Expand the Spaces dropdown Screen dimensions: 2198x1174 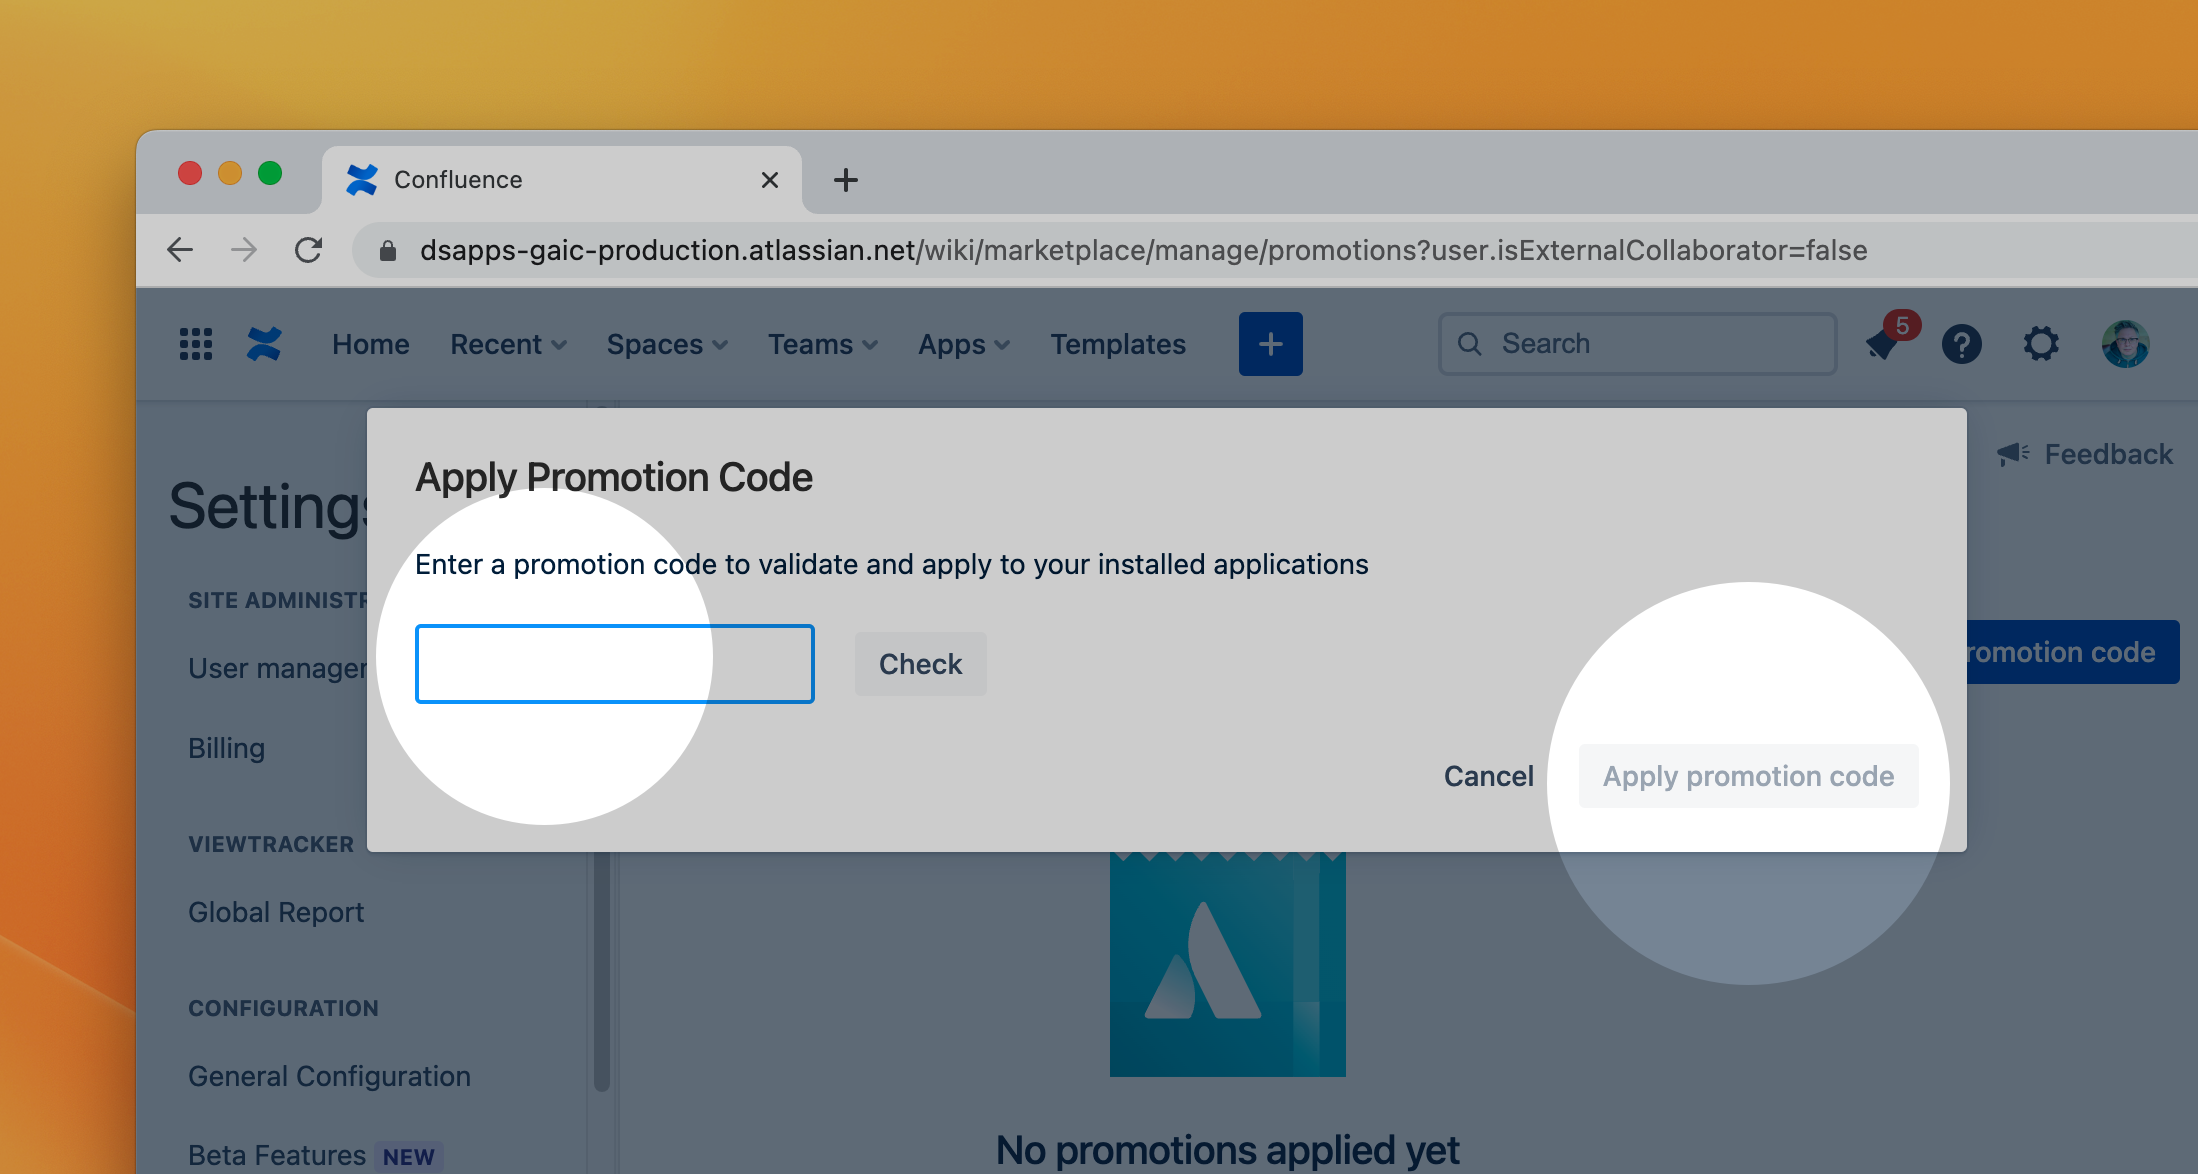(x=666, y=344)
